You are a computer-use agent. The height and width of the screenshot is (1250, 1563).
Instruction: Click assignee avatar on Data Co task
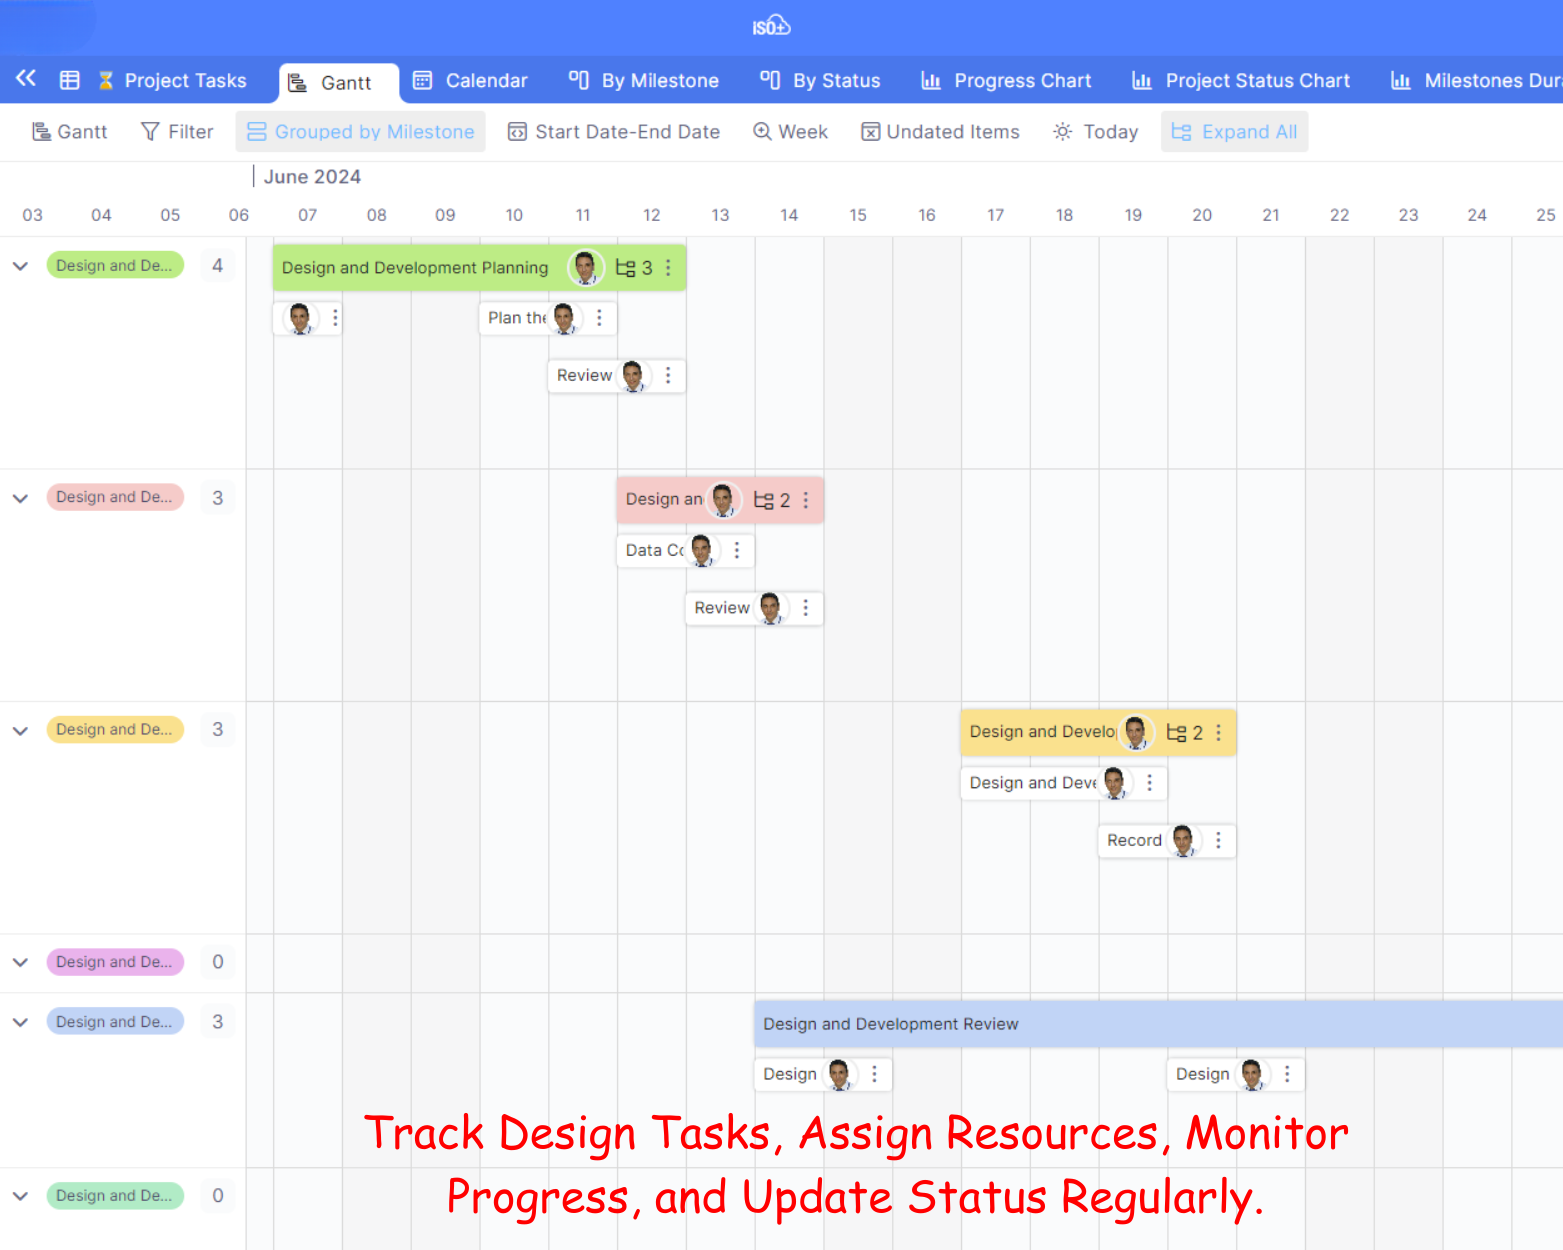(x=701, y=550)
